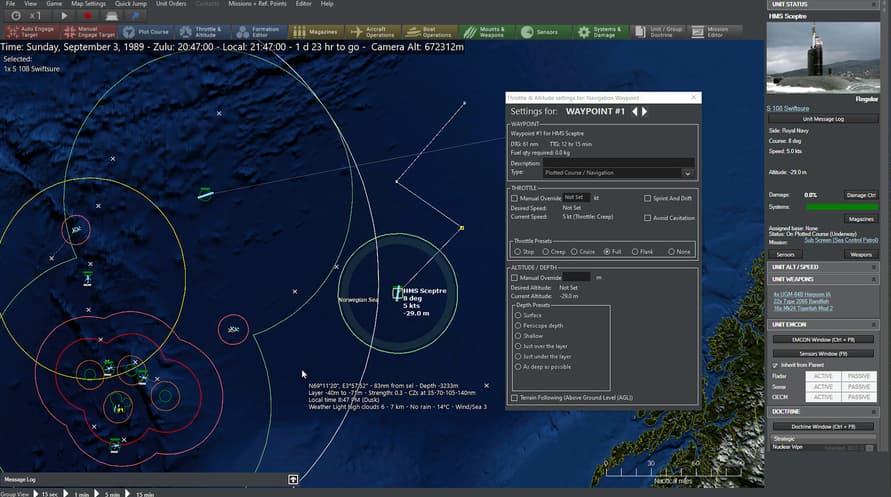Expand the UNIT ALT / SPEED panel
Viewport: 891px width, 497px height.
[873, 267]
